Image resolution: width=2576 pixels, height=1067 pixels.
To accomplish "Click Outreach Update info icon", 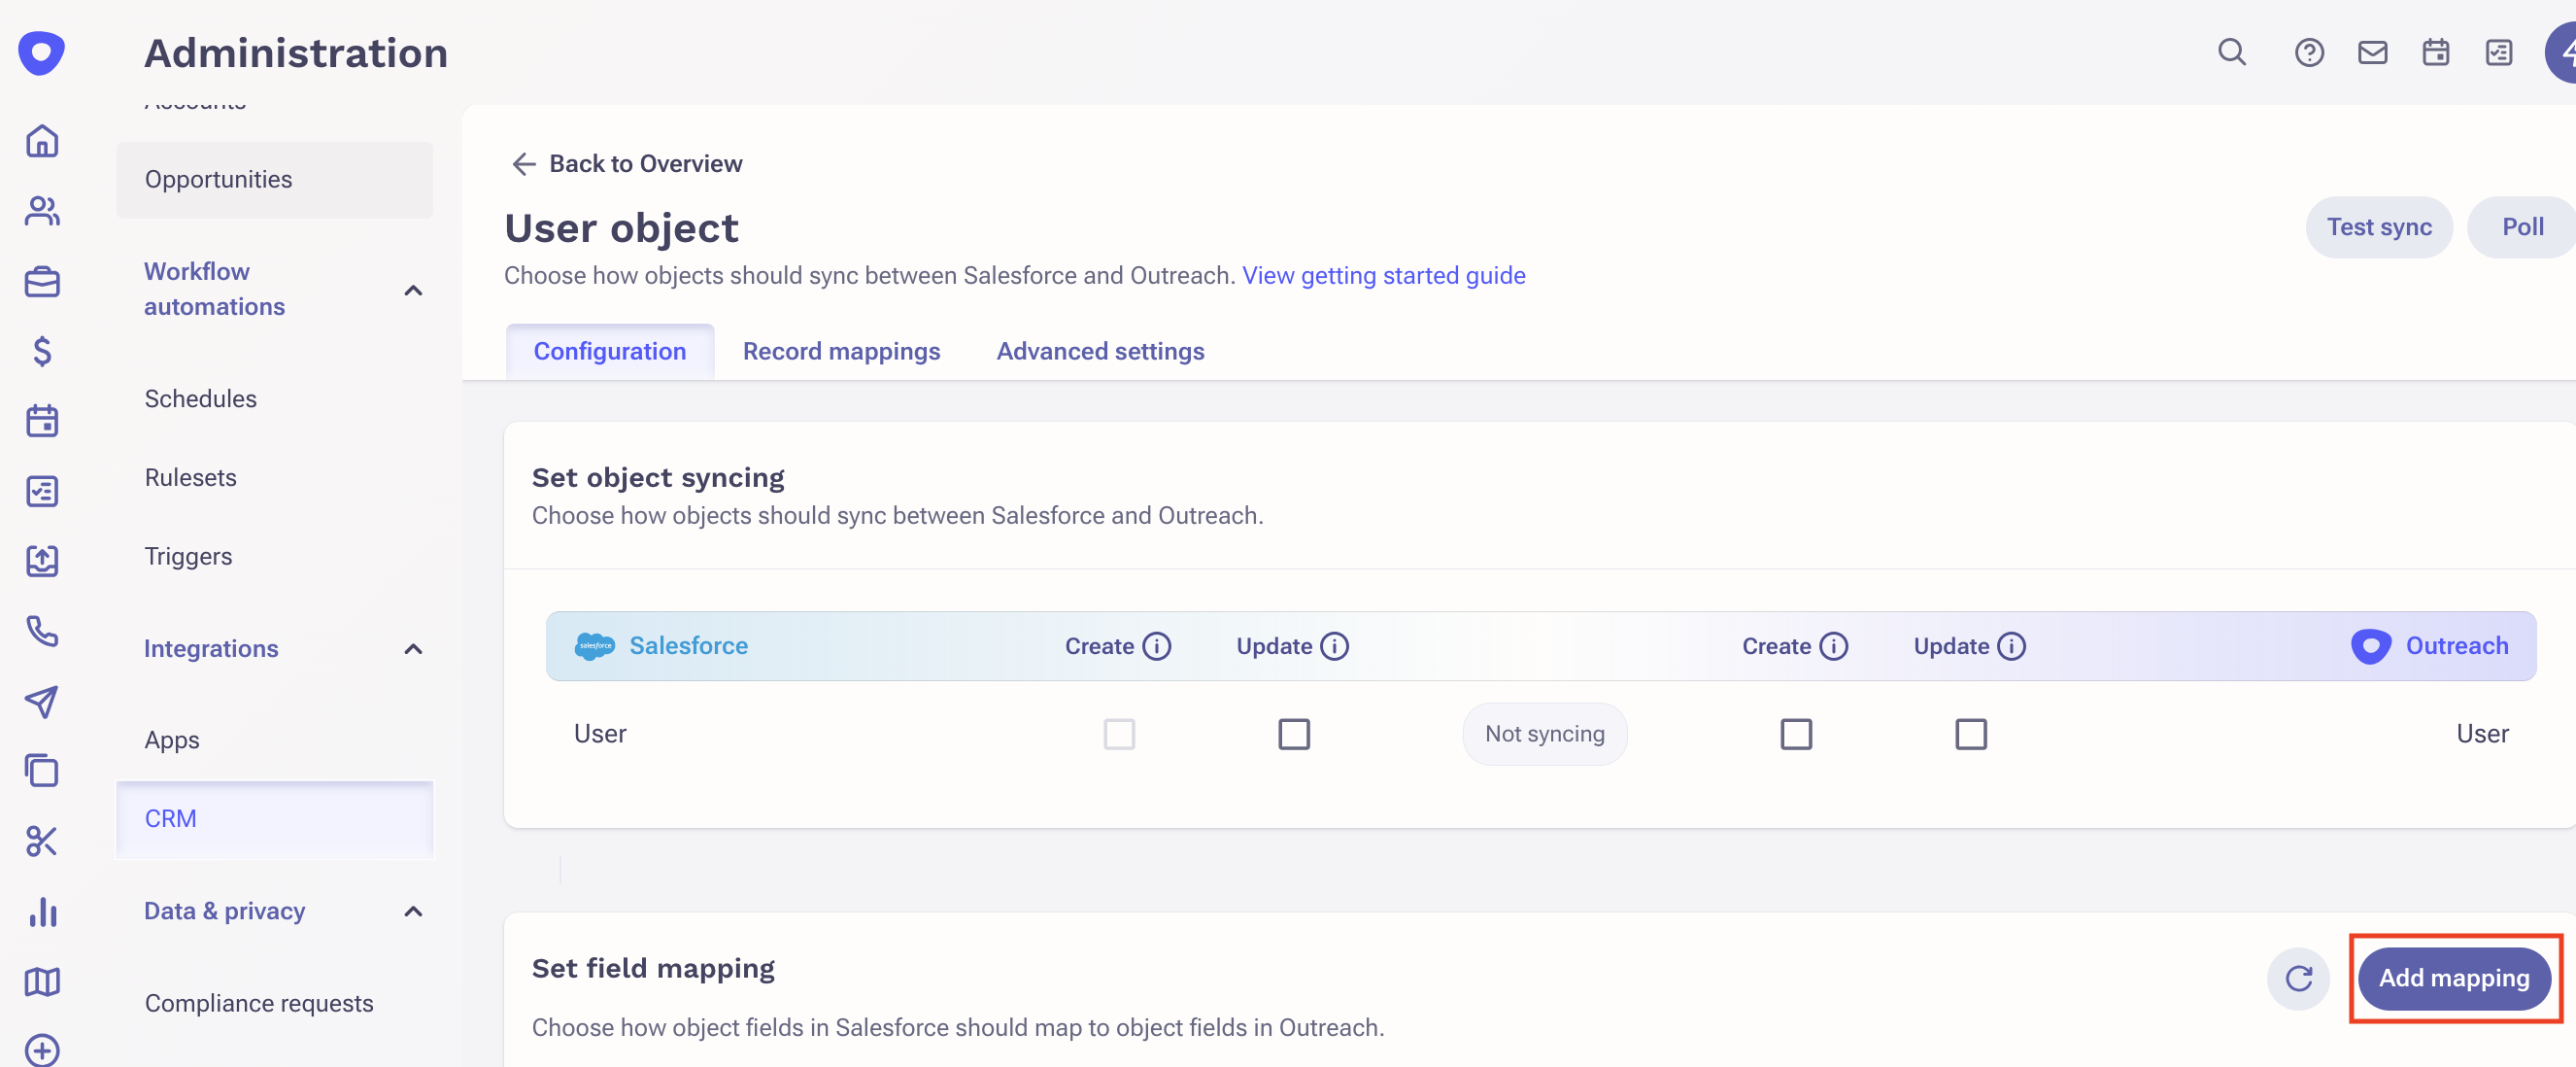I will point(2012,646).
